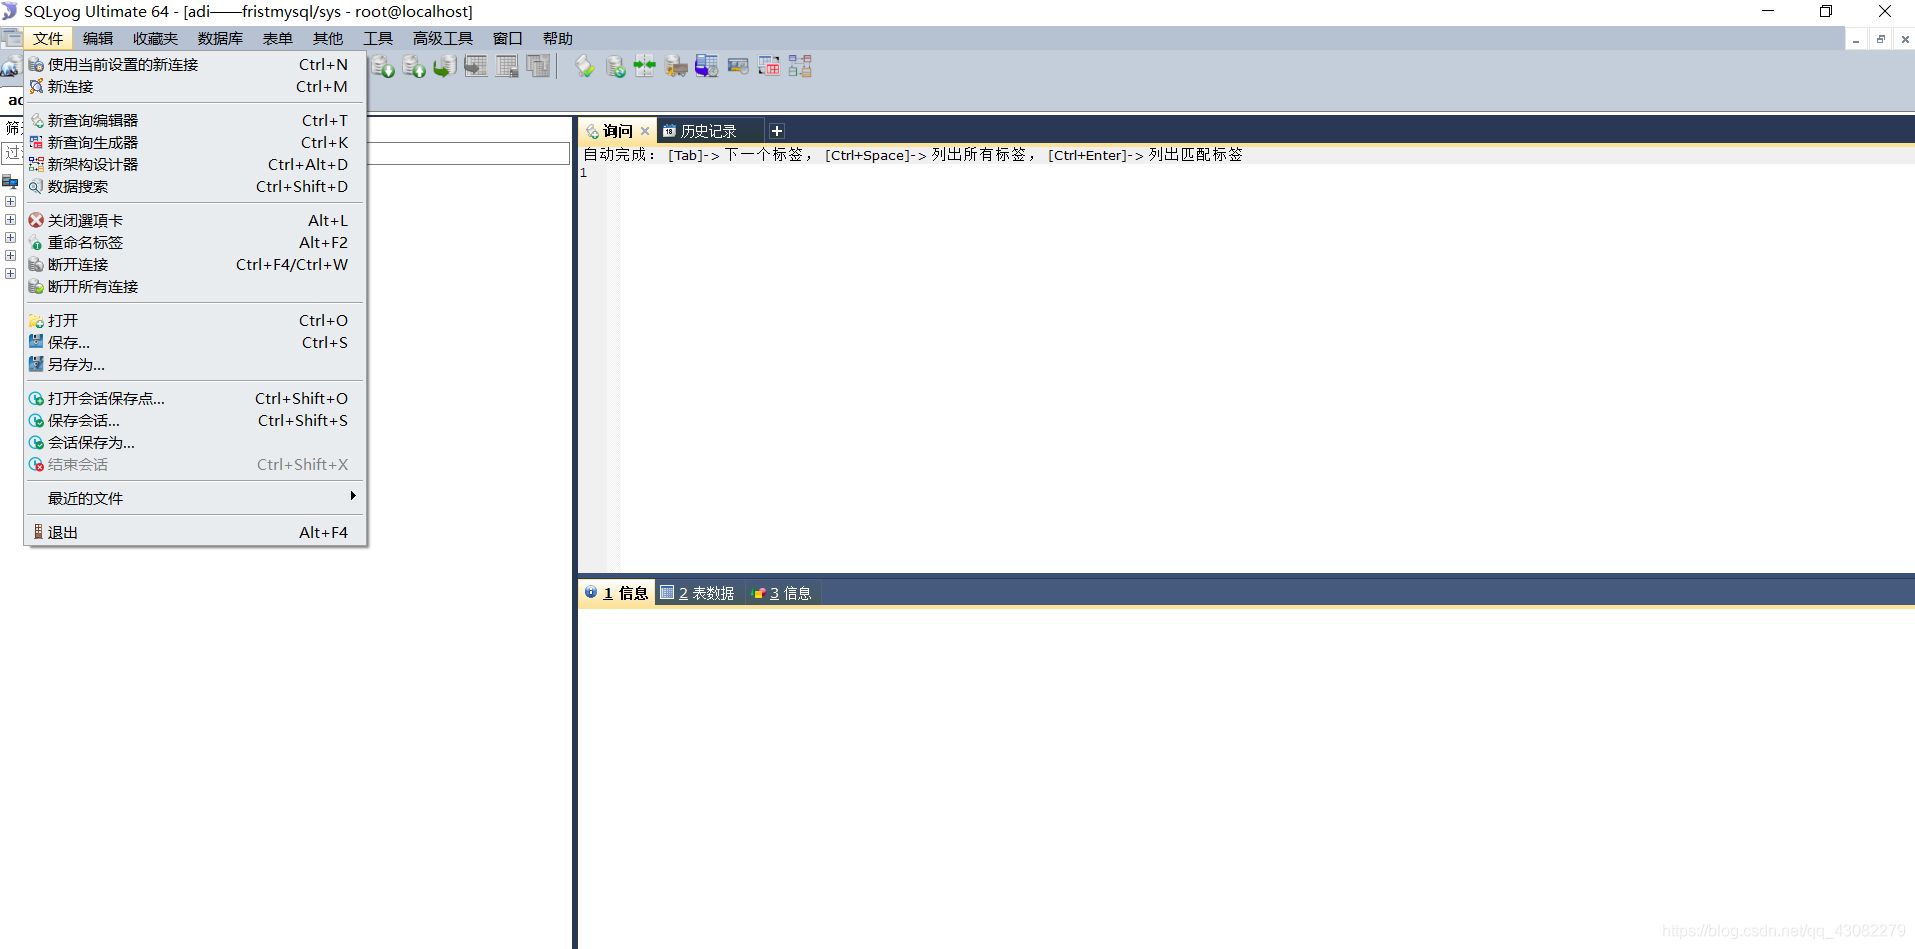This screenshot has width=1915, height=949.
Task: Choose 打开 from the 文件 menu
Action: click(x=195, y=320)
